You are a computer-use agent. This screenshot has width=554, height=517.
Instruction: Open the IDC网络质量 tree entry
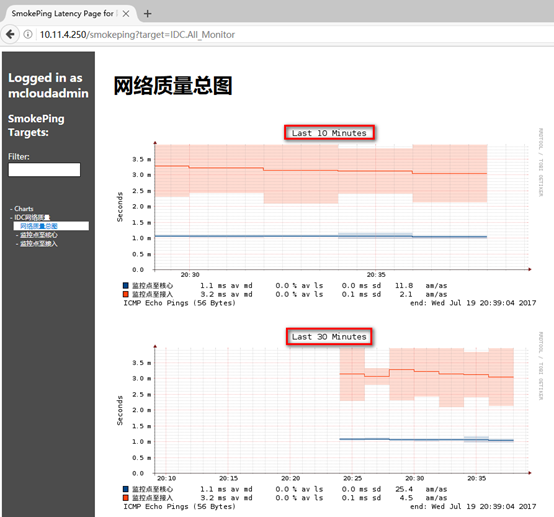[32, 217]
